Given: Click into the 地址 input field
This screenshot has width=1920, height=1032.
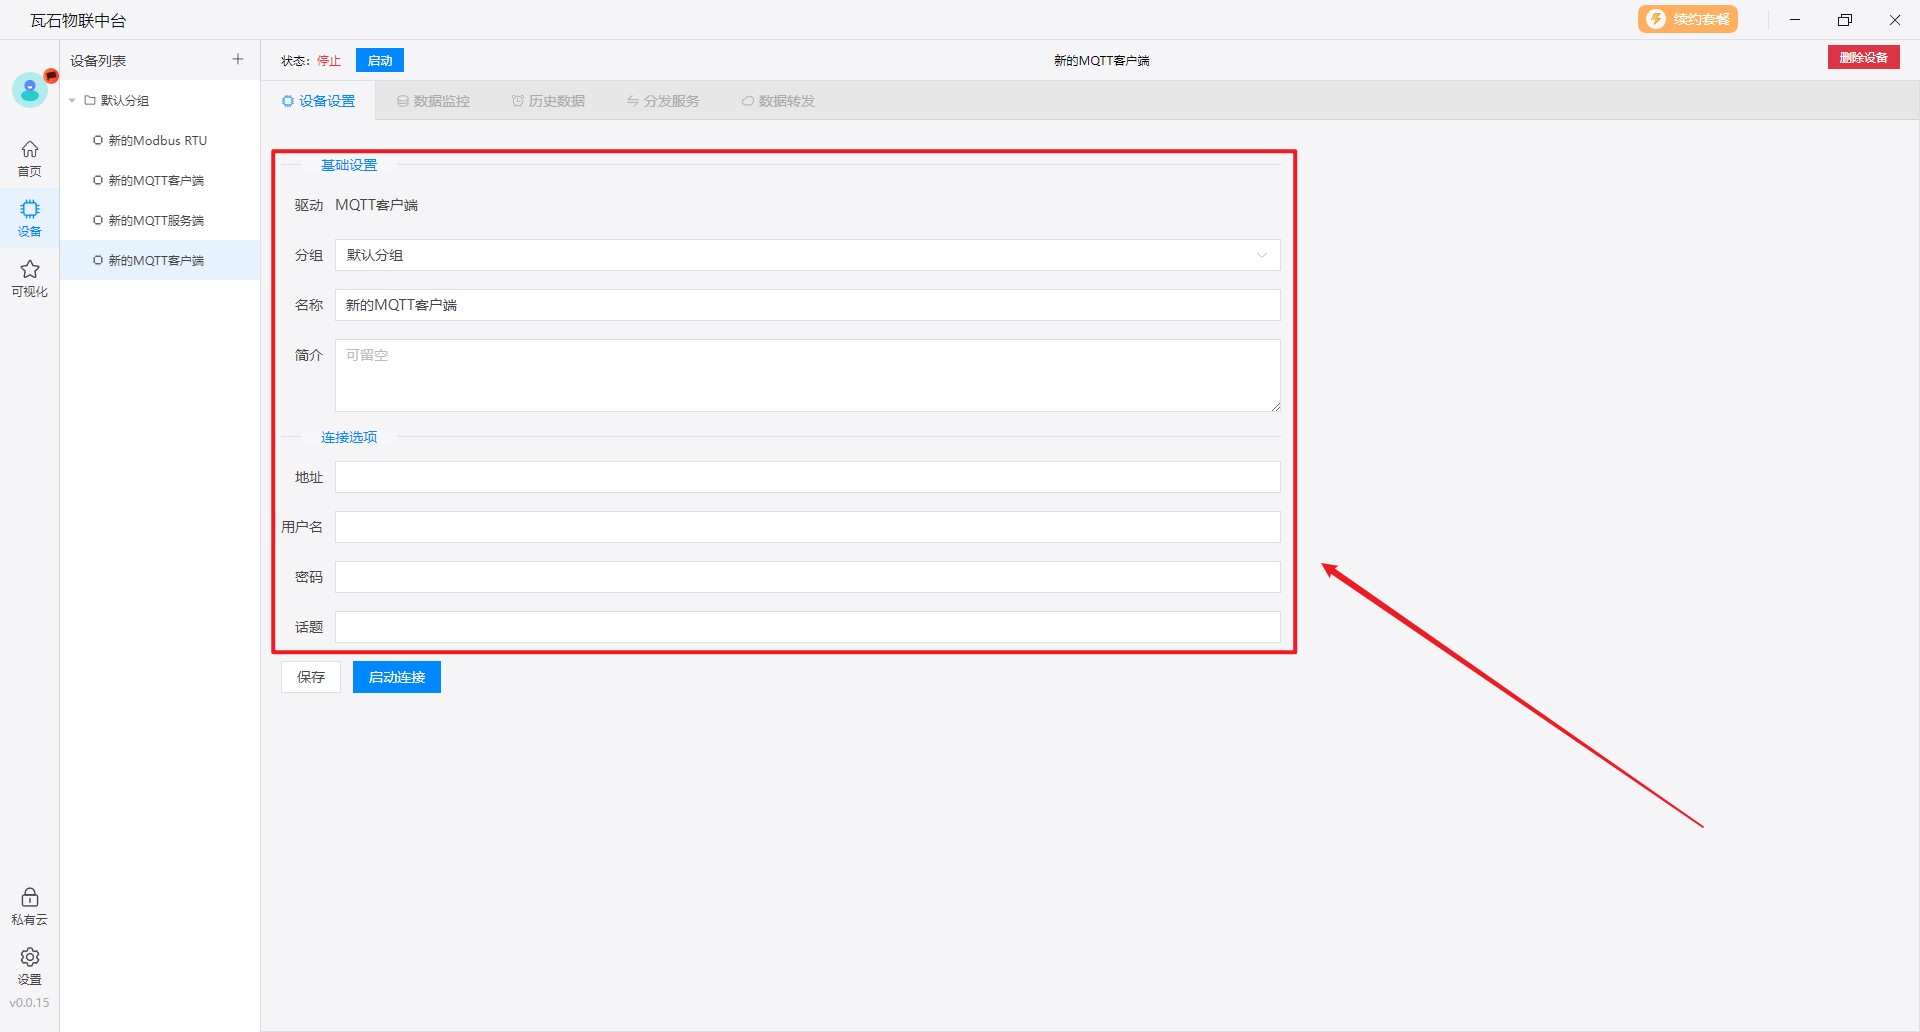Looking at the screenshot, I should [807, 477].
